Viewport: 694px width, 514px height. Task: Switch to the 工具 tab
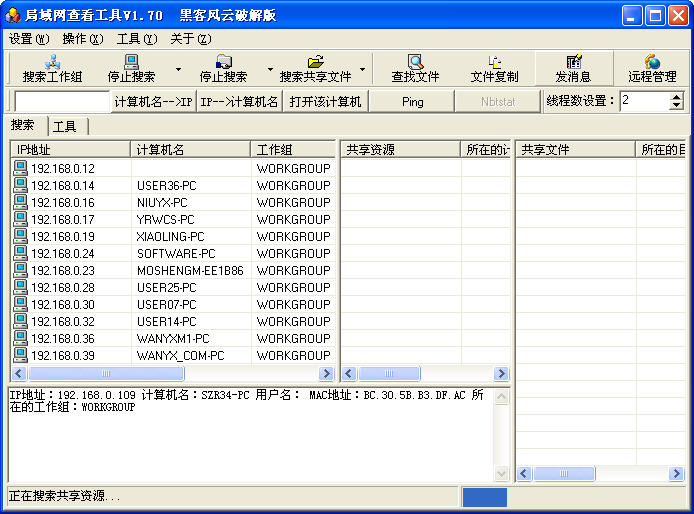[x=65, y=126]
